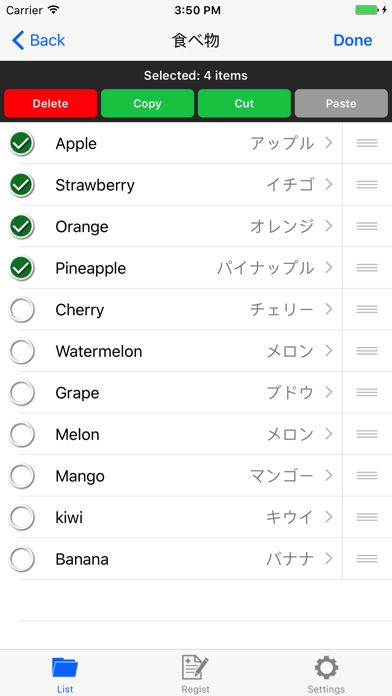392x696 pixels.
Task: Uncheck the Apple item
Action: [x=21, y=143]
